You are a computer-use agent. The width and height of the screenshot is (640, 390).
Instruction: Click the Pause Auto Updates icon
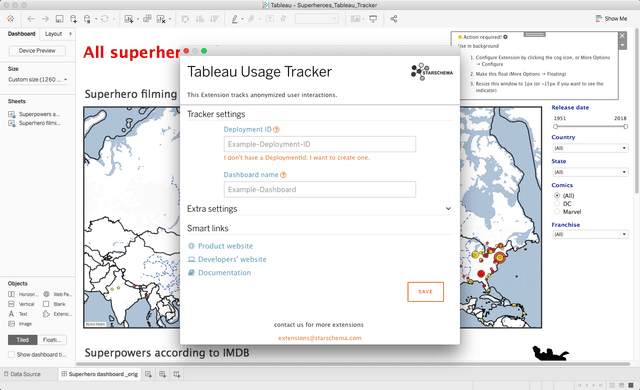[87, 19]
